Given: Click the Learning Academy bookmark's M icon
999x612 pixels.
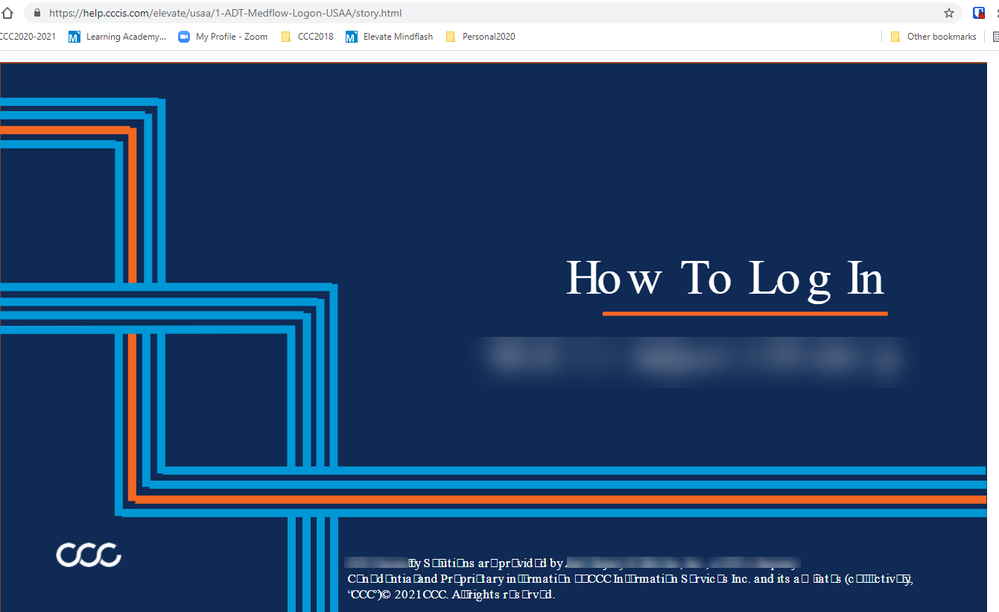Looking at the screenshot, I should point(74,37).
